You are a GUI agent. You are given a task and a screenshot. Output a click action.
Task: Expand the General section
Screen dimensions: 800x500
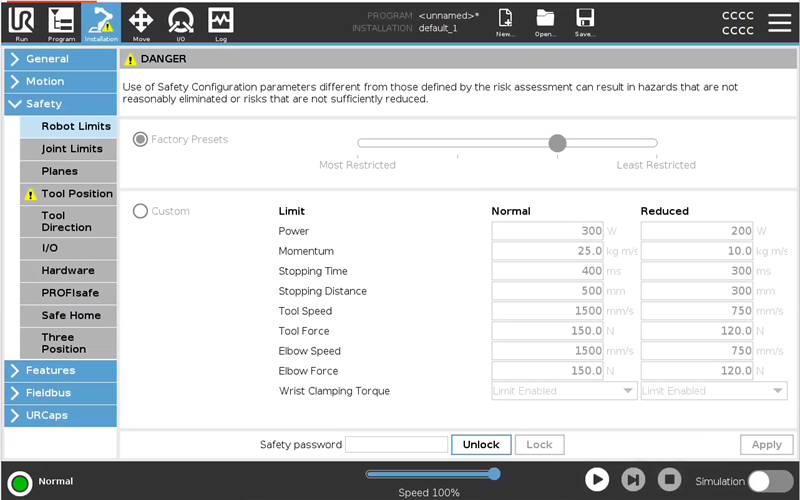[60, 59]
